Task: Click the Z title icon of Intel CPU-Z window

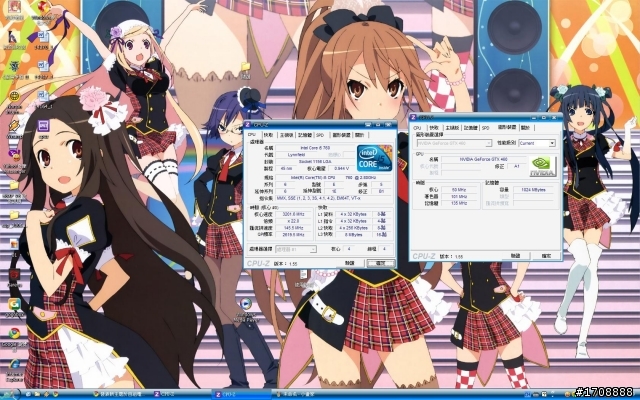Action: tap(248, 124)
